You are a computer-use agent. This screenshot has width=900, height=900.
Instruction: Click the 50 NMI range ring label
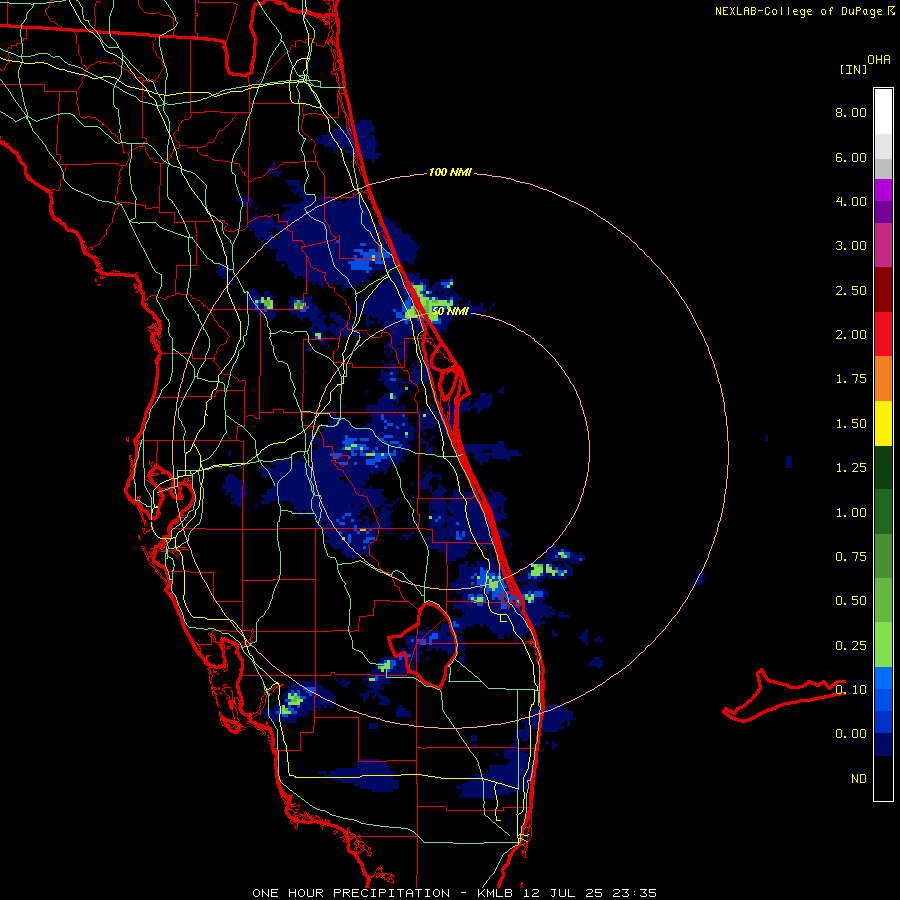click(450, 311)
